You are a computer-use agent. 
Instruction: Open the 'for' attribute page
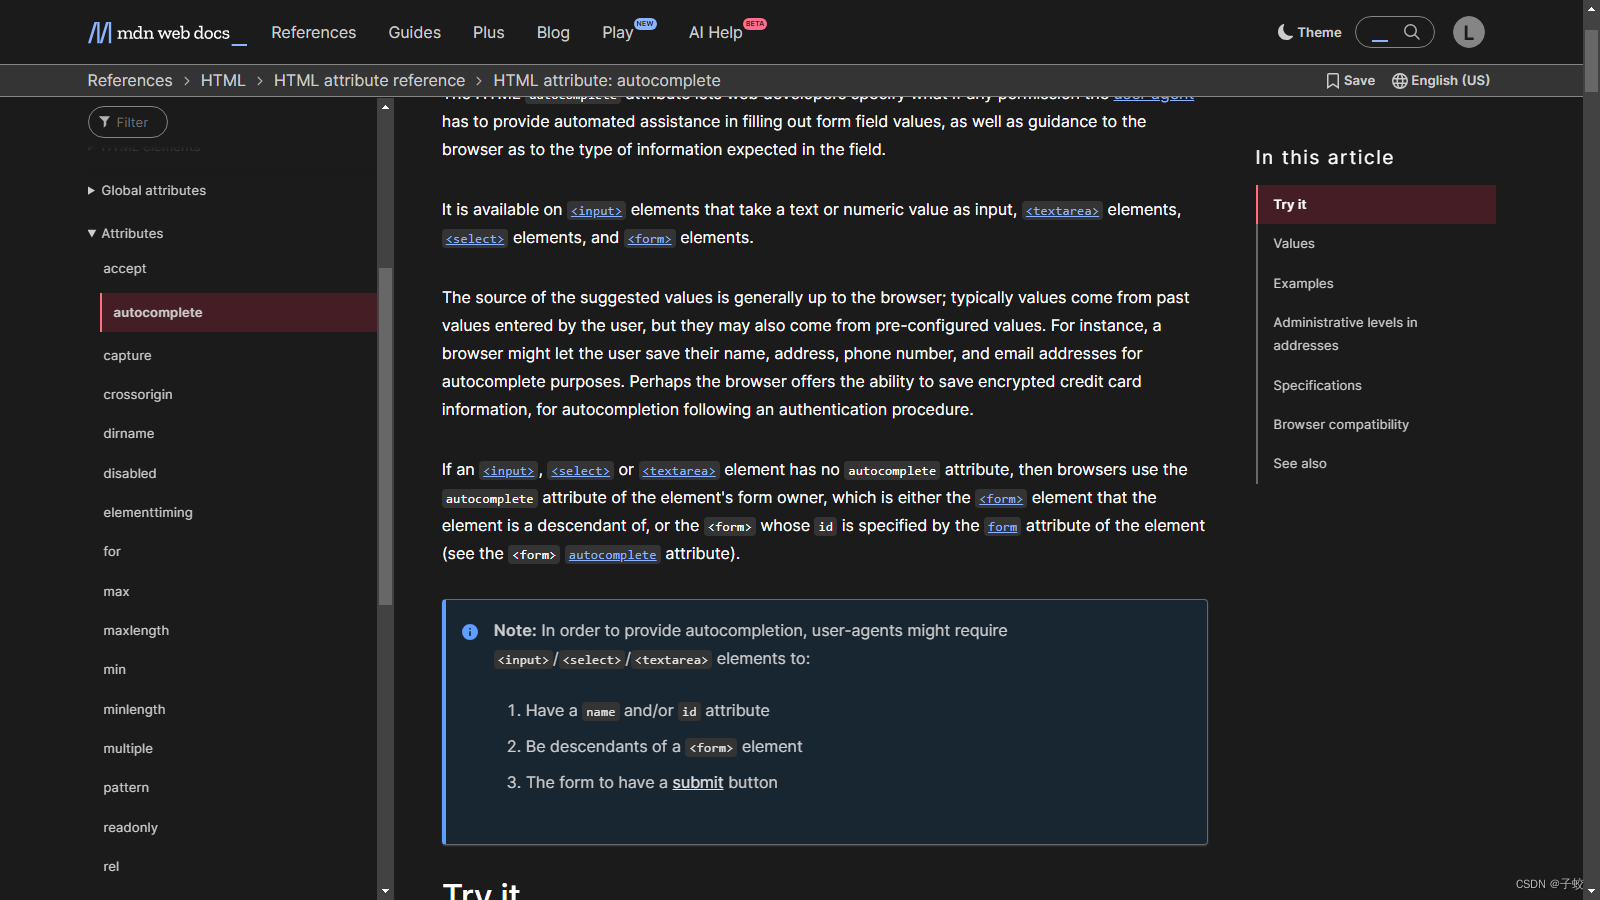click(112, 551)
